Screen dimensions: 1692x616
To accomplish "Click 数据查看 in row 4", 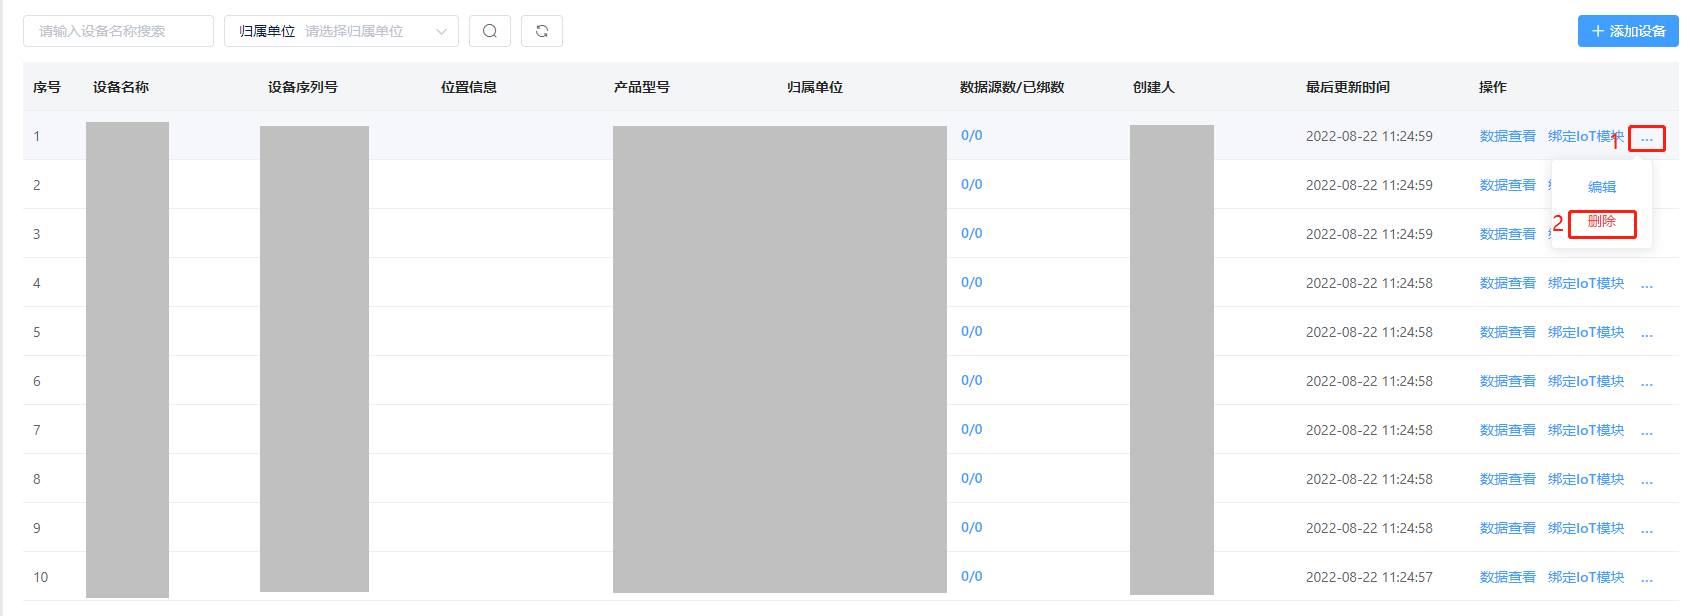I will (1508, 283).
